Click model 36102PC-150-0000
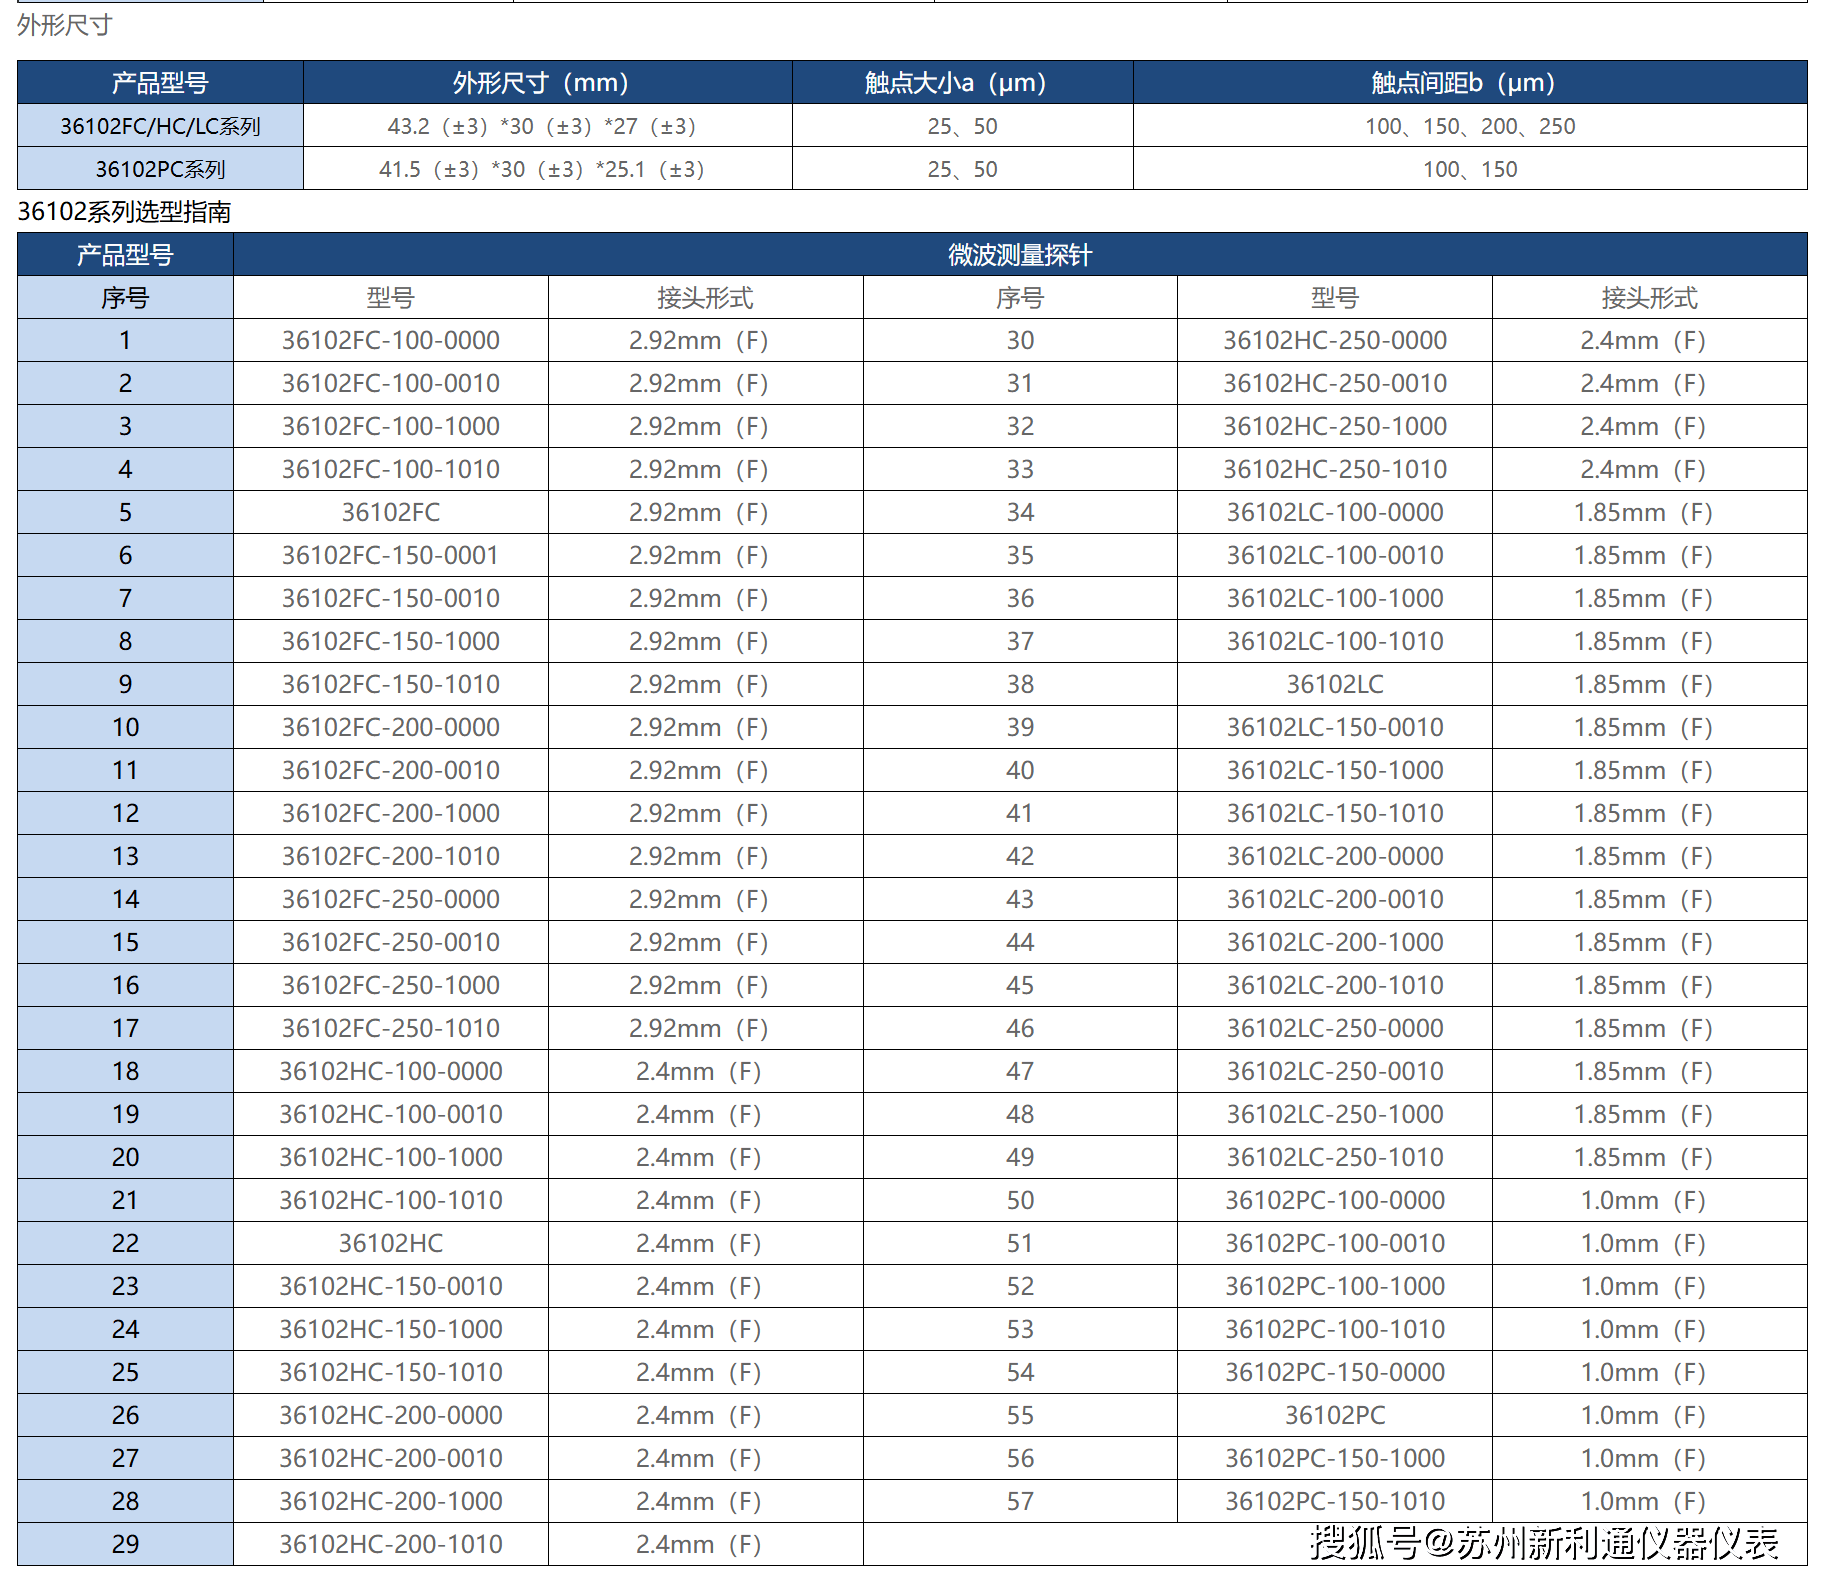 (x=1335, y=1372)
